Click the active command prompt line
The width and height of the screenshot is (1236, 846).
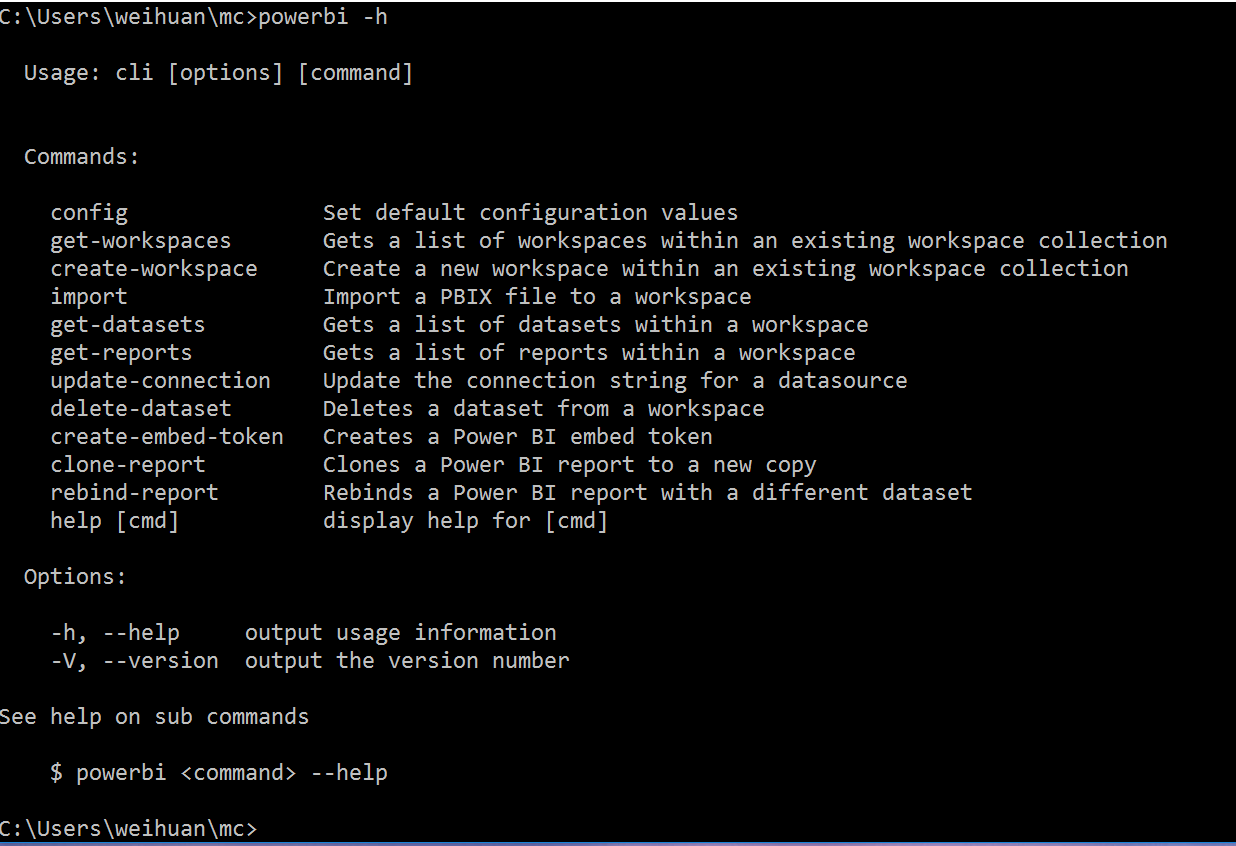point(130,828)
